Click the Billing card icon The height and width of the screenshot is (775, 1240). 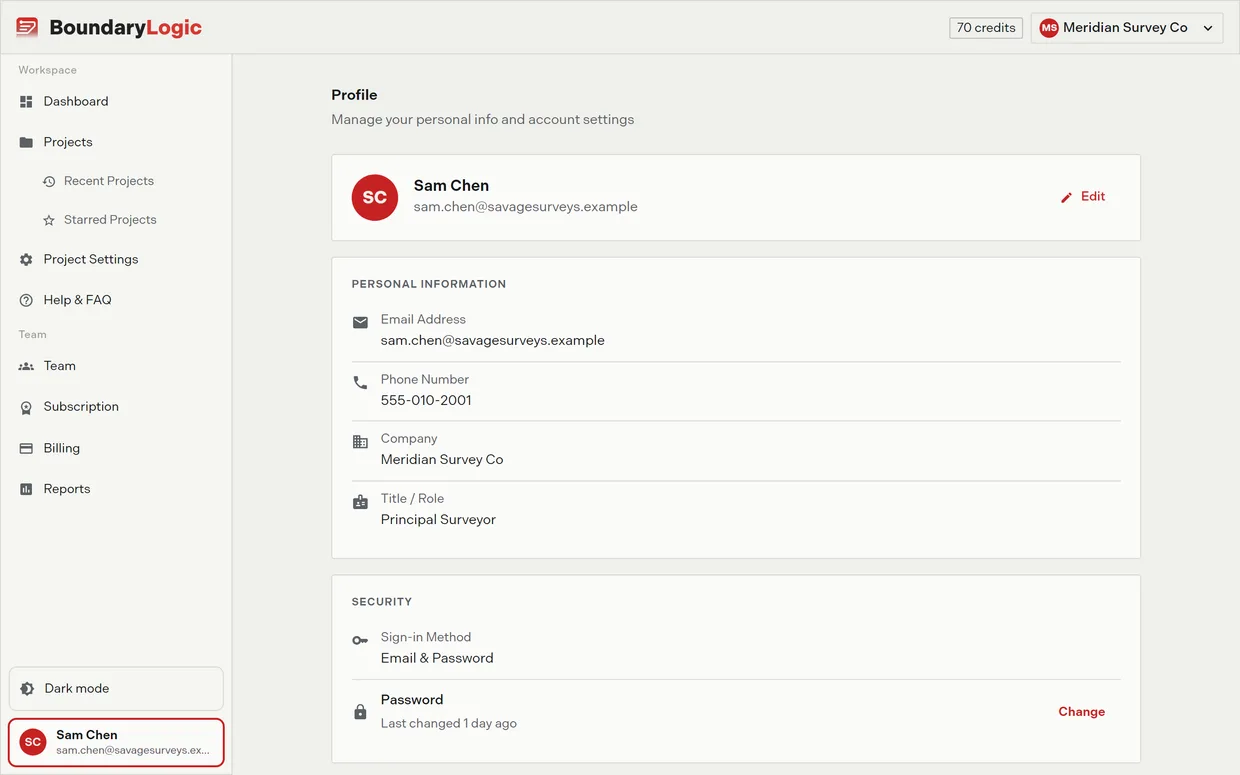click(x=26, y=449)
